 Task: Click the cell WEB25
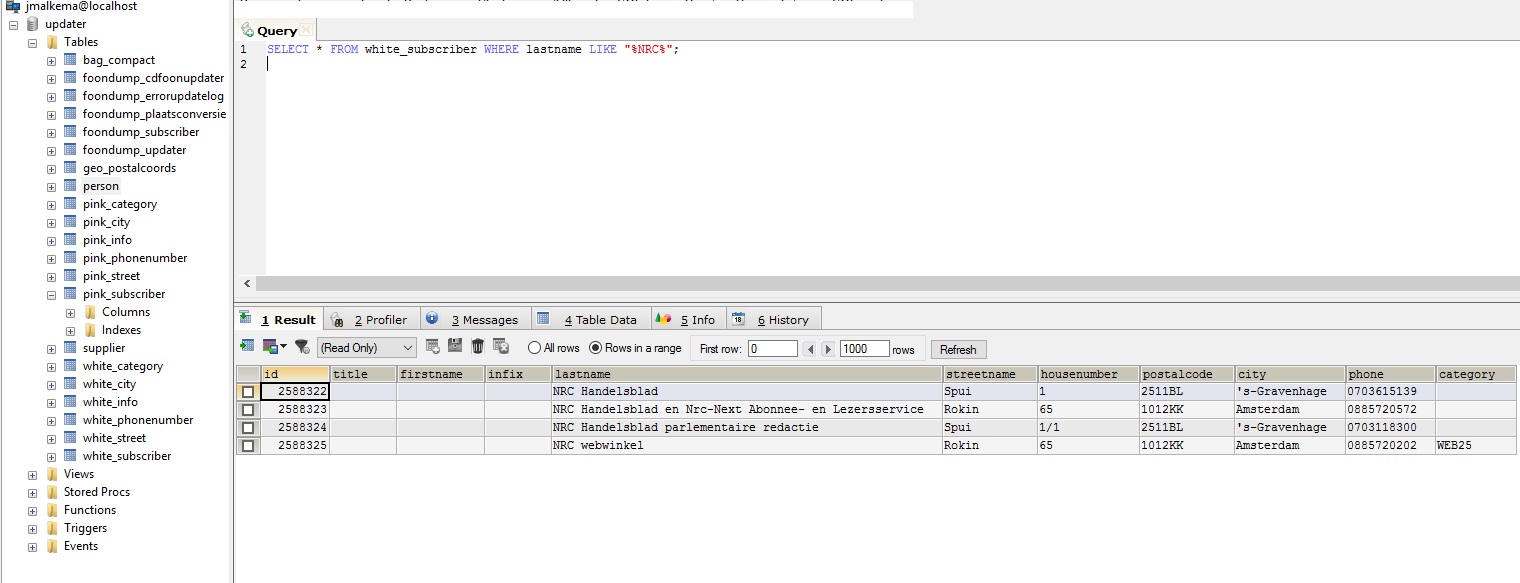point(1477,446)
